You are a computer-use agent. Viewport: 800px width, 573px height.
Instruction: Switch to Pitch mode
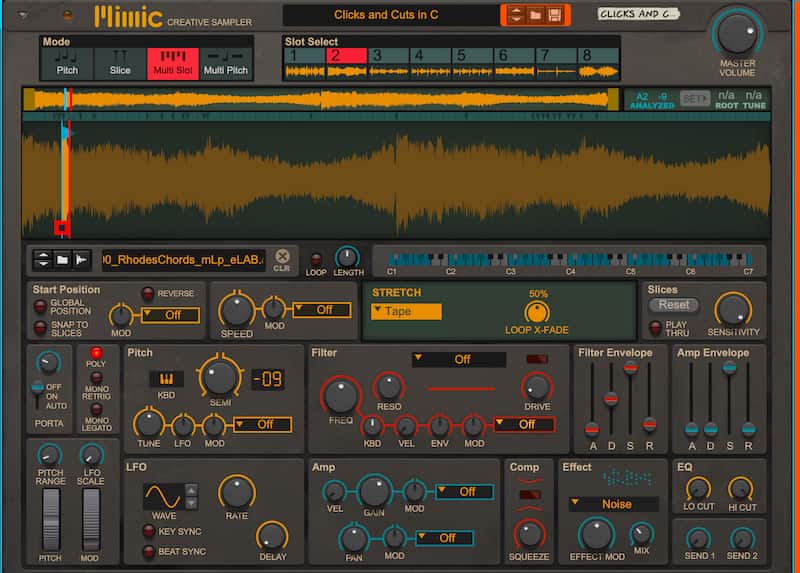click(x=67, y=64)
